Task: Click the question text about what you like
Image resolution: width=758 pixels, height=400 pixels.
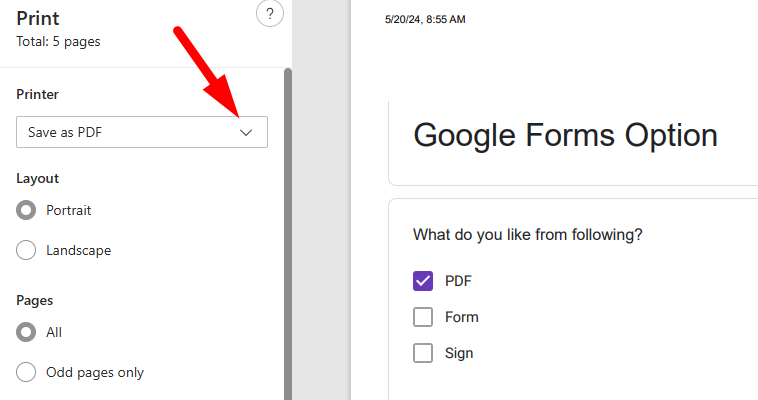Action: coord(527,235)
